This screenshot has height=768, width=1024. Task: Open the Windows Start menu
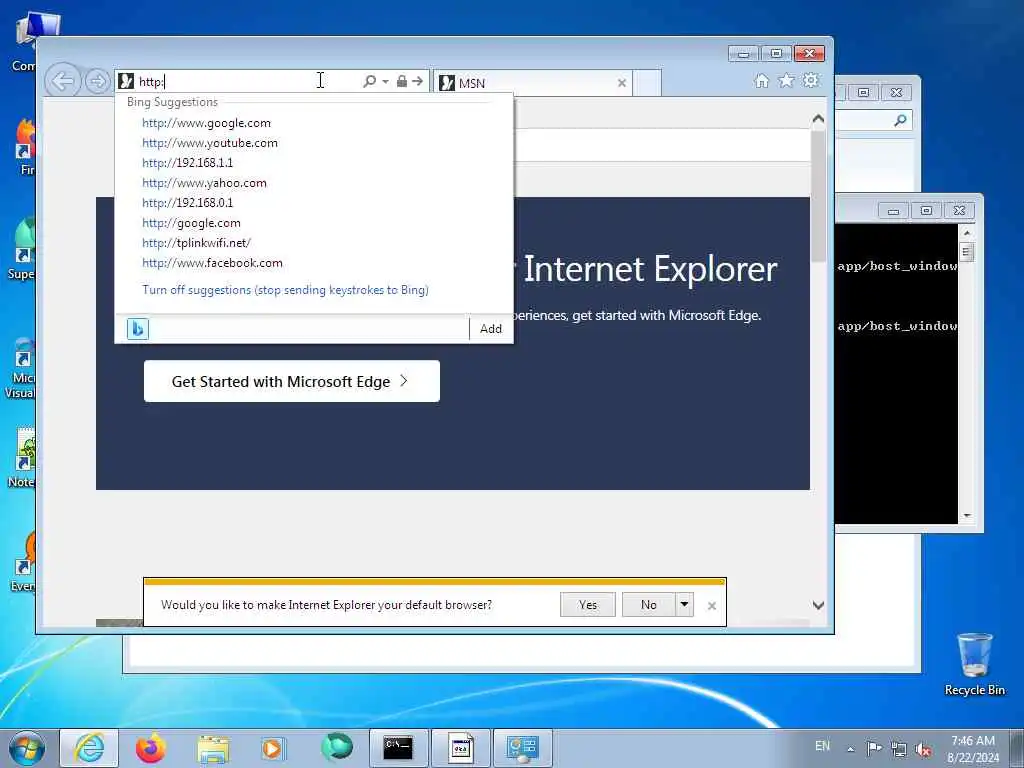coord(26,748)
